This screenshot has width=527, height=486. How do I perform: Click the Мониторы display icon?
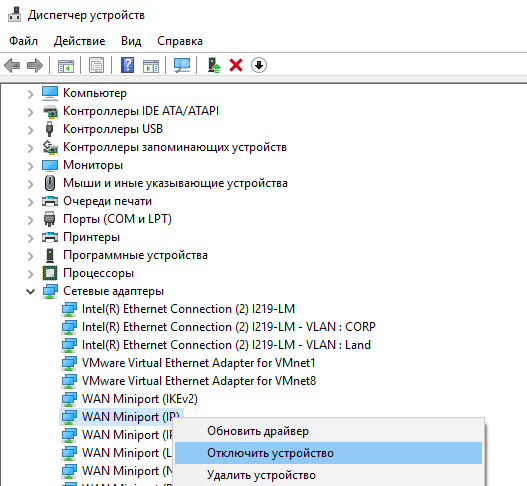click(50, 165)
